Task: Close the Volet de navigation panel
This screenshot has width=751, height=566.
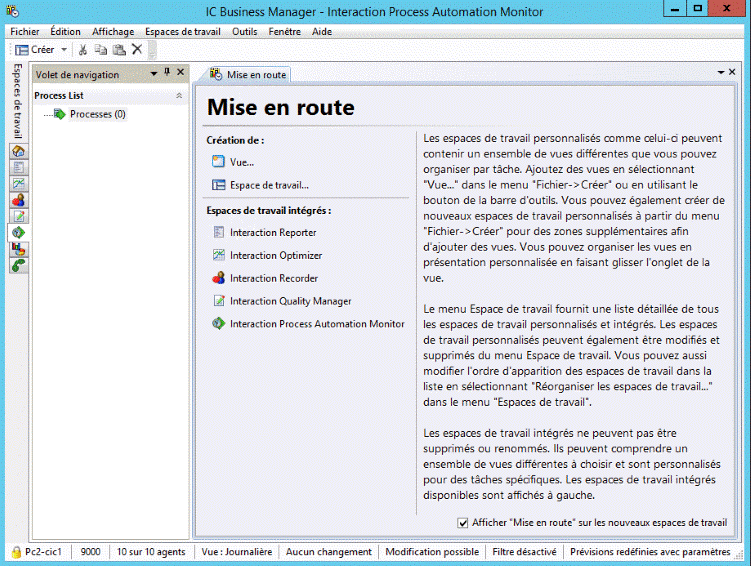Action: coord(180,73)
